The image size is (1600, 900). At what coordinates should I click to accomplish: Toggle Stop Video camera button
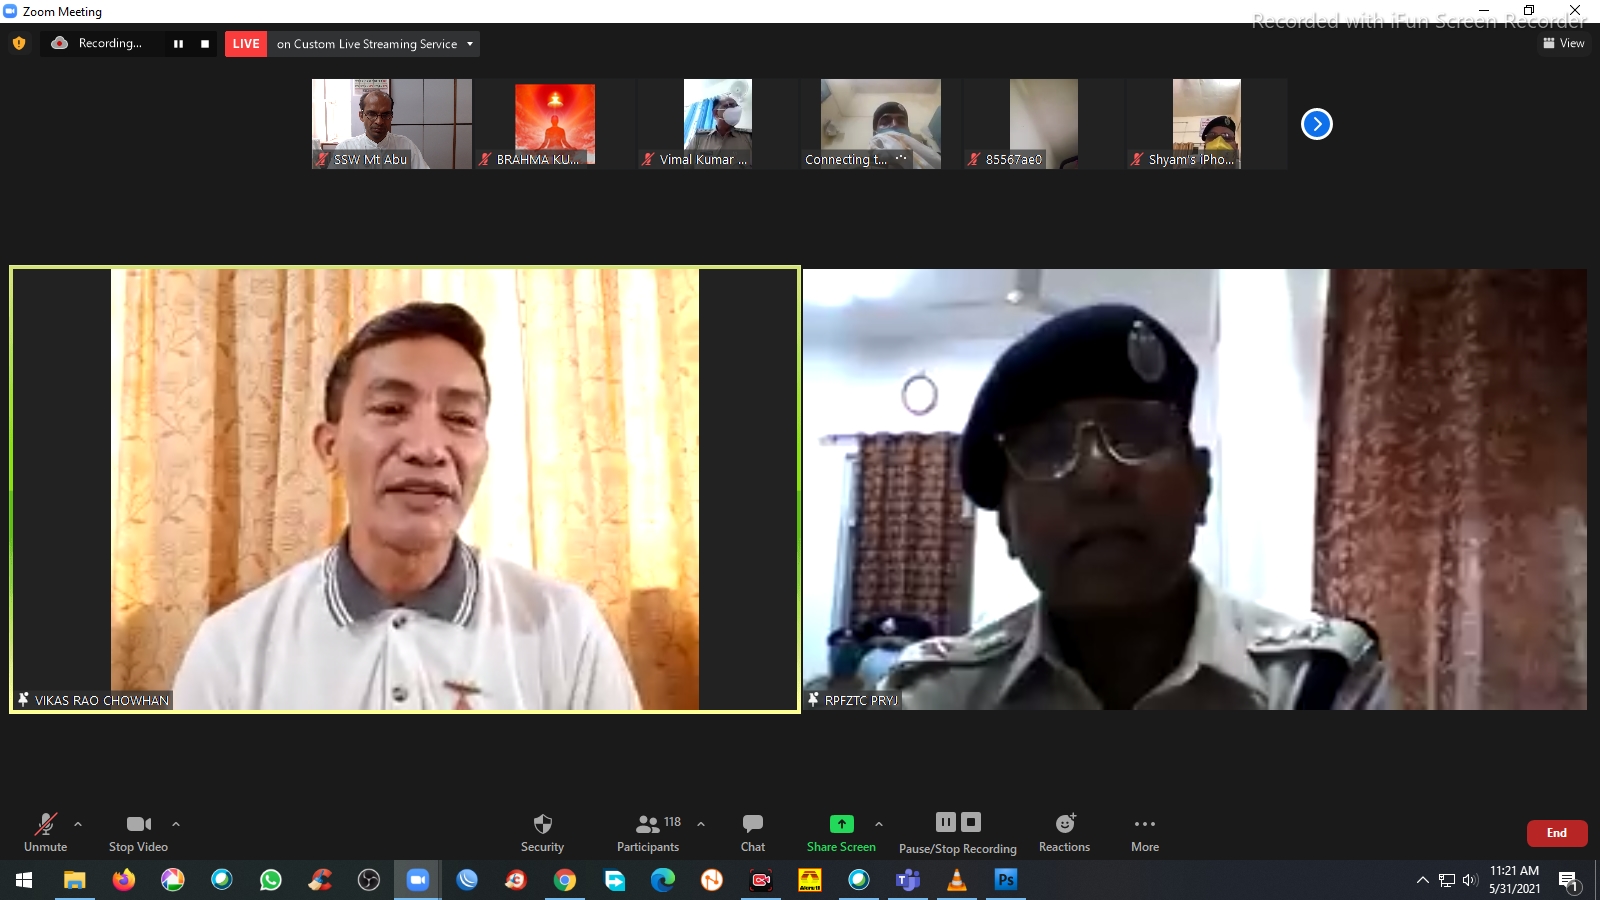coord(138,825)
